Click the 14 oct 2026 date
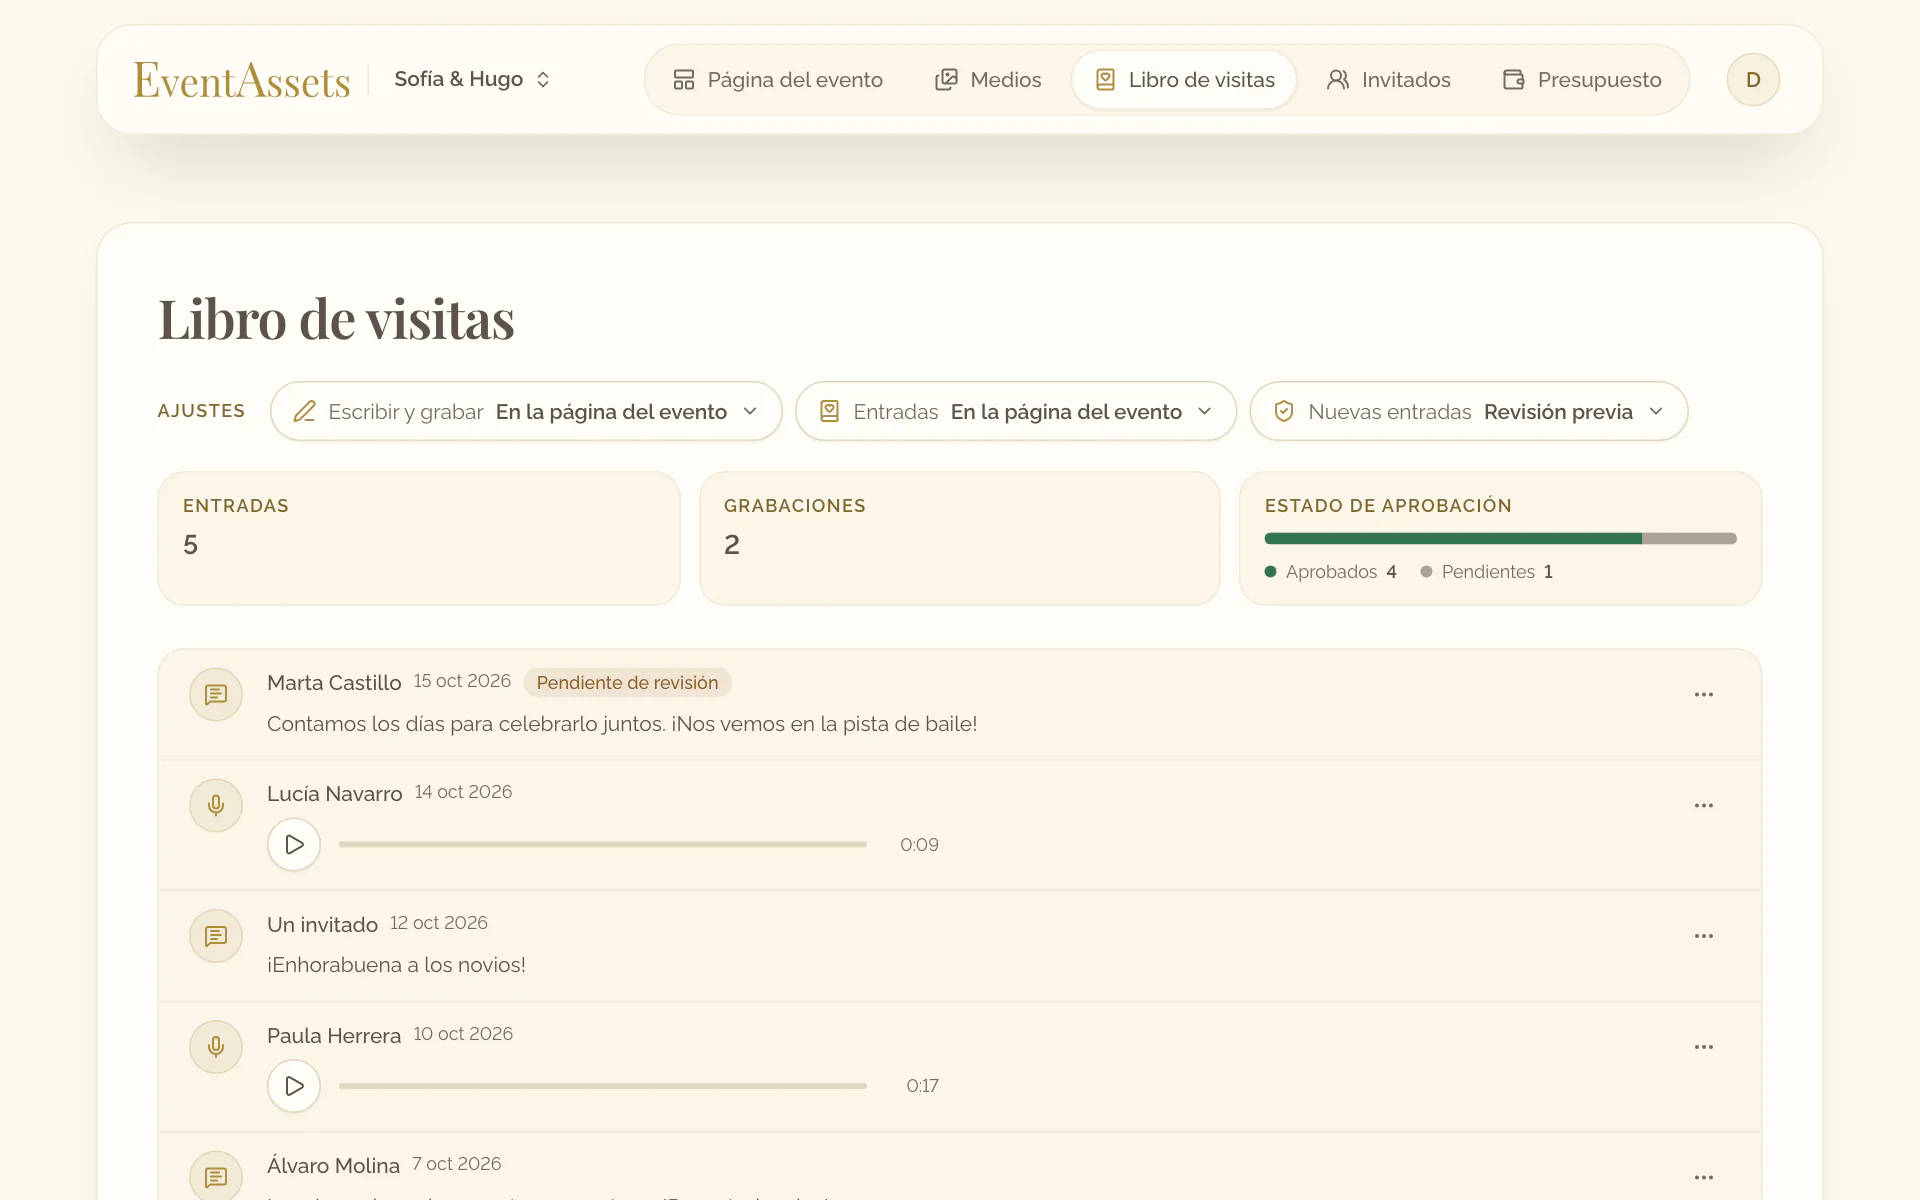The height and width of the screenshot is (1200, 1920). click(x=463, y=792)
